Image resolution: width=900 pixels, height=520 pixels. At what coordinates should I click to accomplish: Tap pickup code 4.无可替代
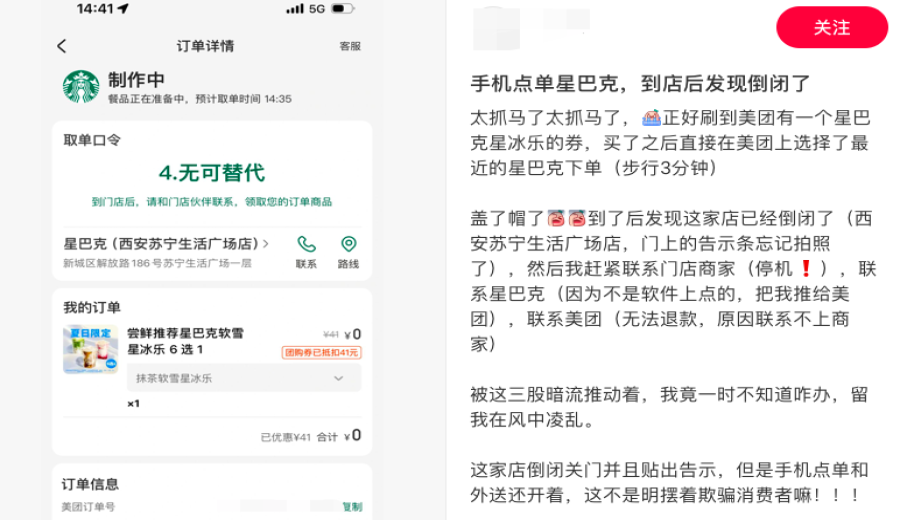(x=212, y=173)
